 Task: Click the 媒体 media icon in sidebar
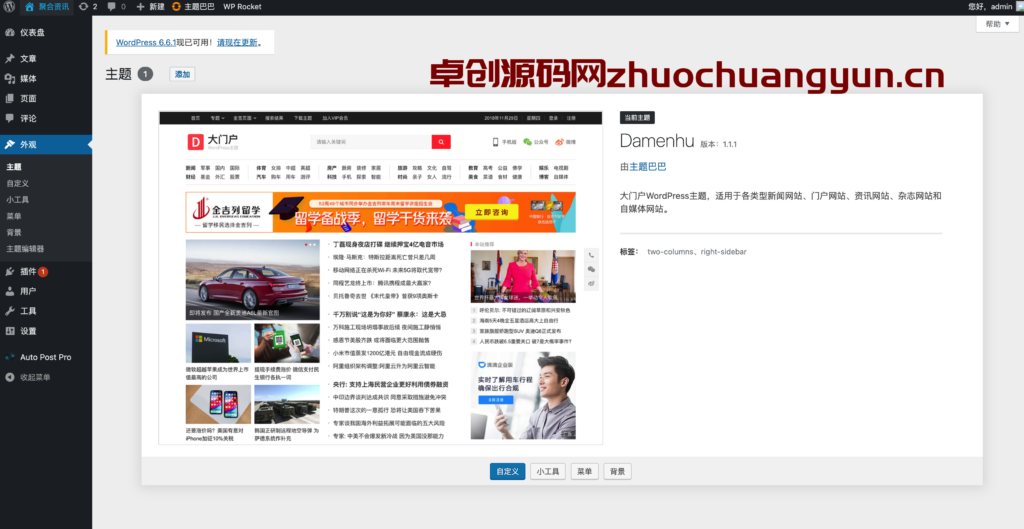coord(10,78)
